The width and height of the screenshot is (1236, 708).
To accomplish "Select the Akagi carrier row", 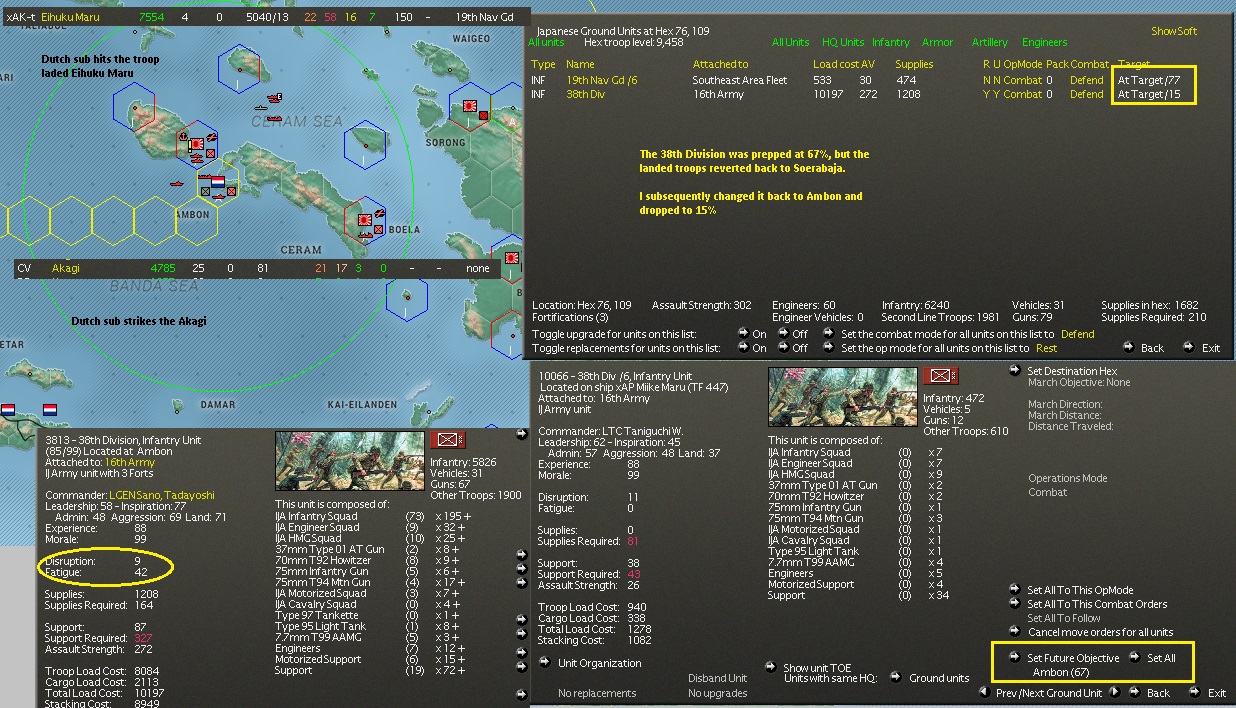I will (x=255, y=269).
